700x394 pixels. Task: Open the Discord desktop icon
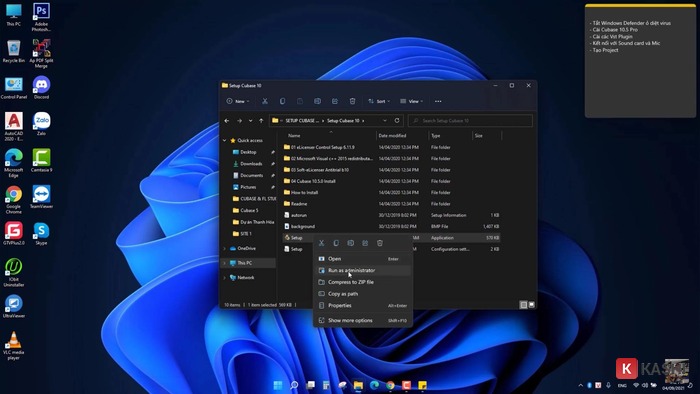click(x=41, y=87)
